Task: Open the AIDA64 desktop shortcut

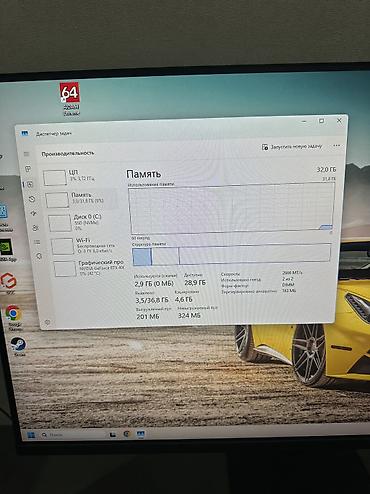Action: (70, 99)
